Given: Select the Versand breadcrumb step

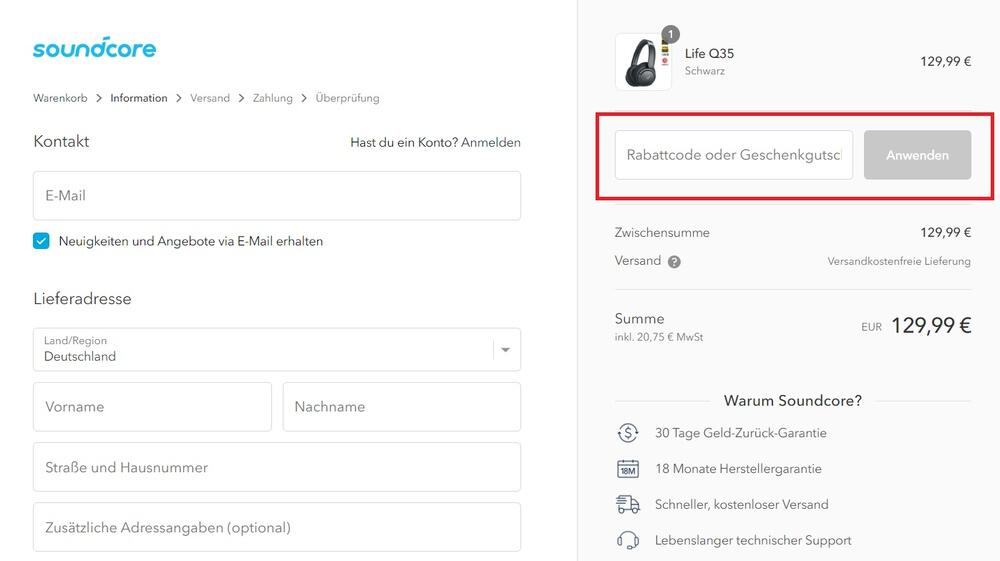Looking at the screenshot, I should 210,98.
